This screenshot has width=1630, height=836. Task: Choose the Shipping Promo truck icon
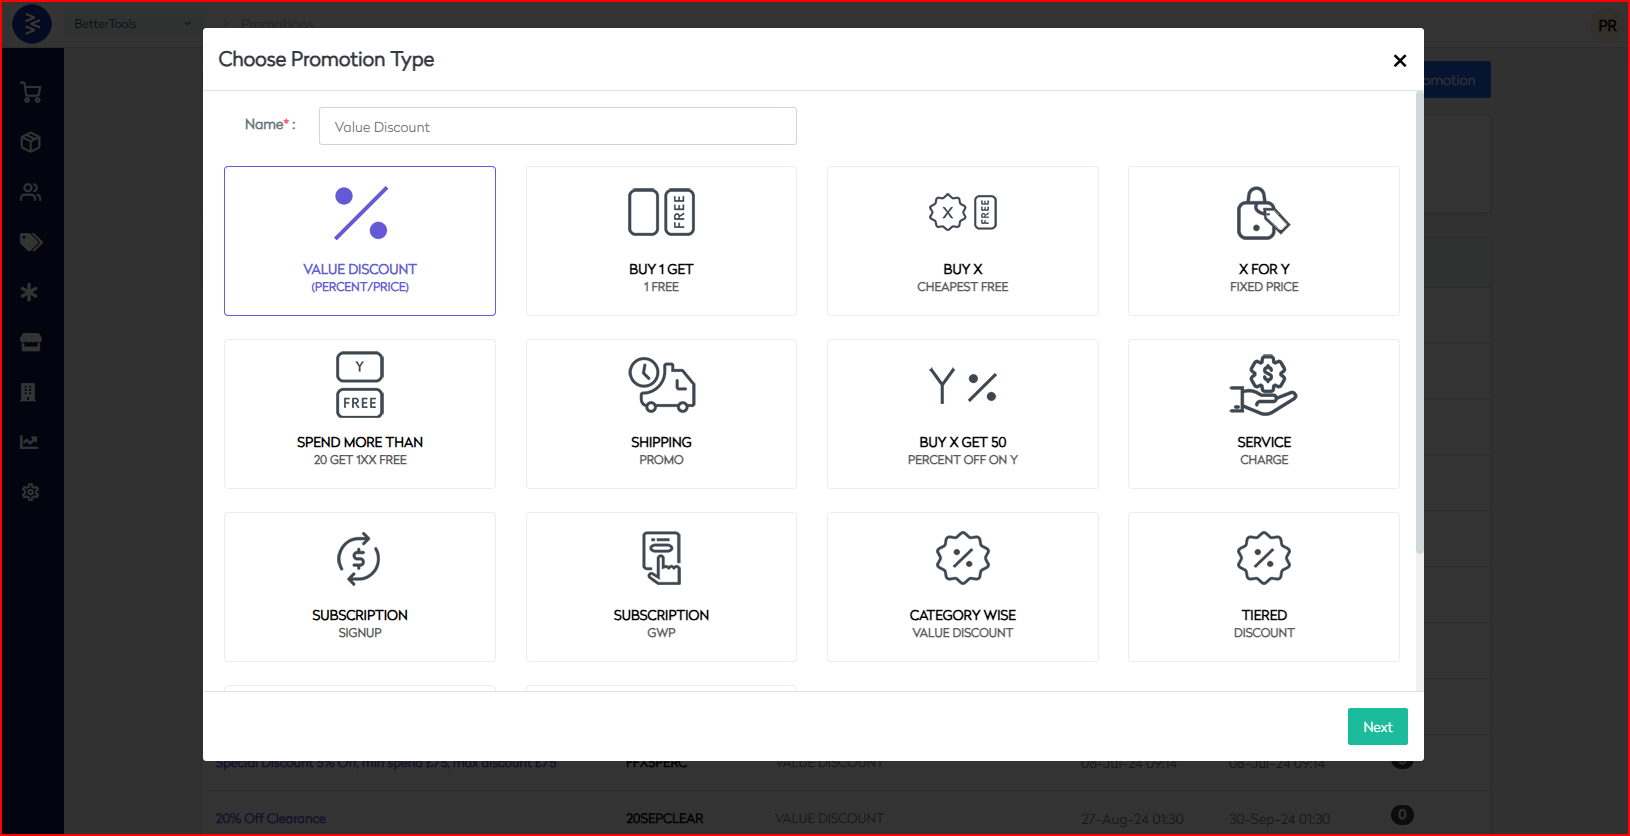(661, 386)
